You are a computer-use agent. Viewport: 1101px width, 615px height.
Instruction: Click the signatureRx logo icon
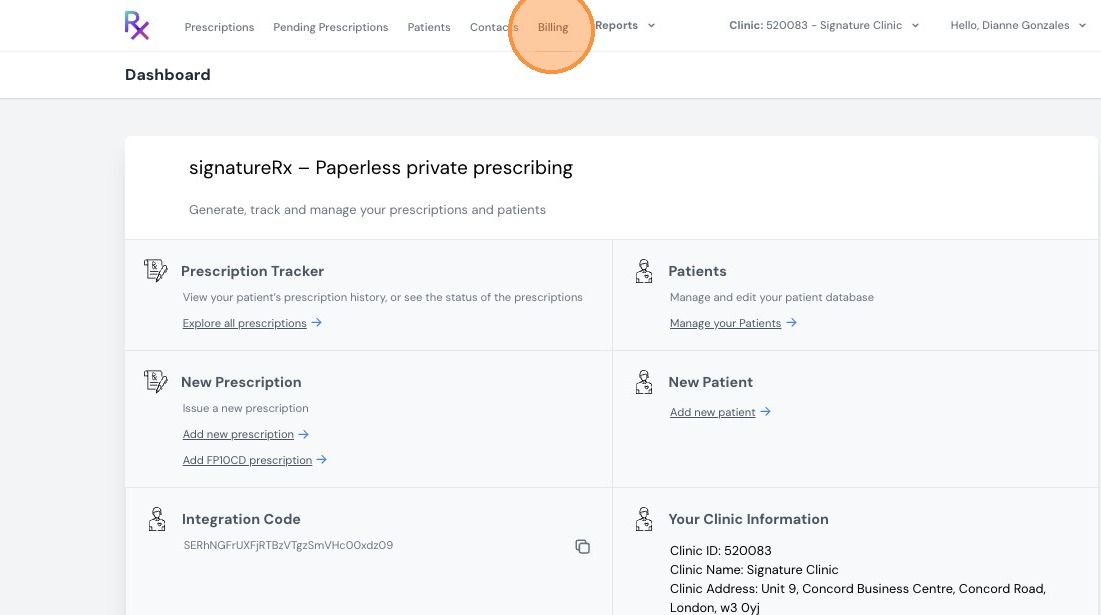(x=137, y=25)
